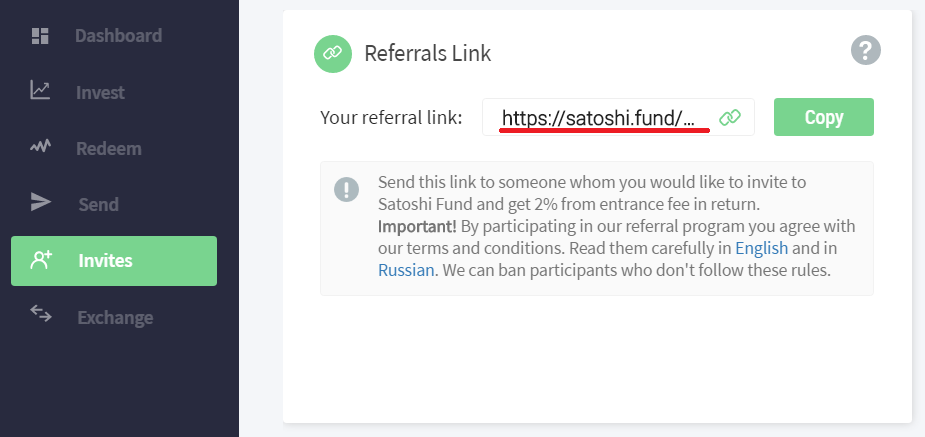Open the English terms link

click(761, 248)
